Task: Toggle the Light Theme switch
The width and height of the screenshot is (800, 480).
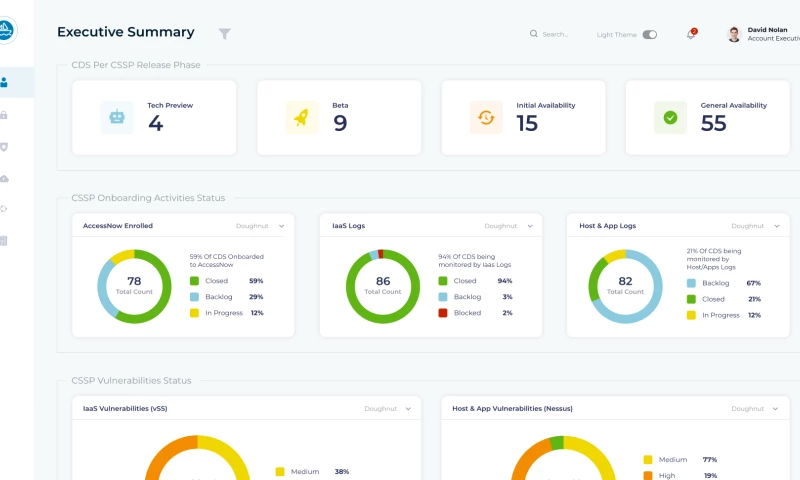Action: (x=650, y=35)
